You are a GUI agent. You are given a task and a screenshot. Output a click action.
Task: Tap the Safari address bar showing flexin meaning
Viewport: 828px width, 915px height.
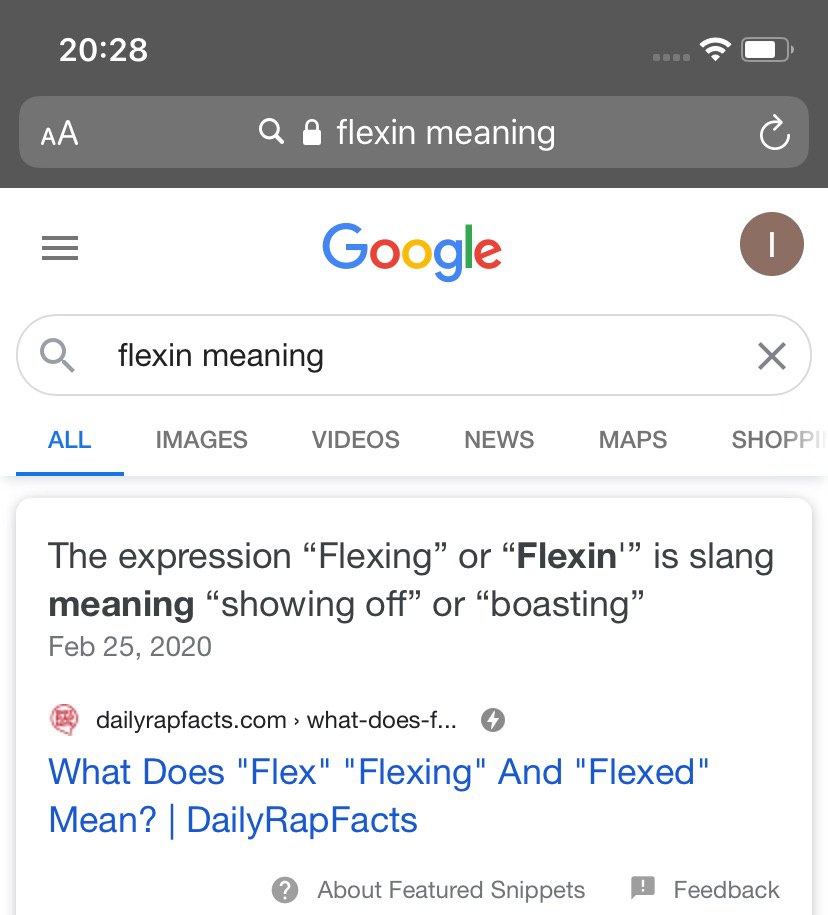click(414, 132)
